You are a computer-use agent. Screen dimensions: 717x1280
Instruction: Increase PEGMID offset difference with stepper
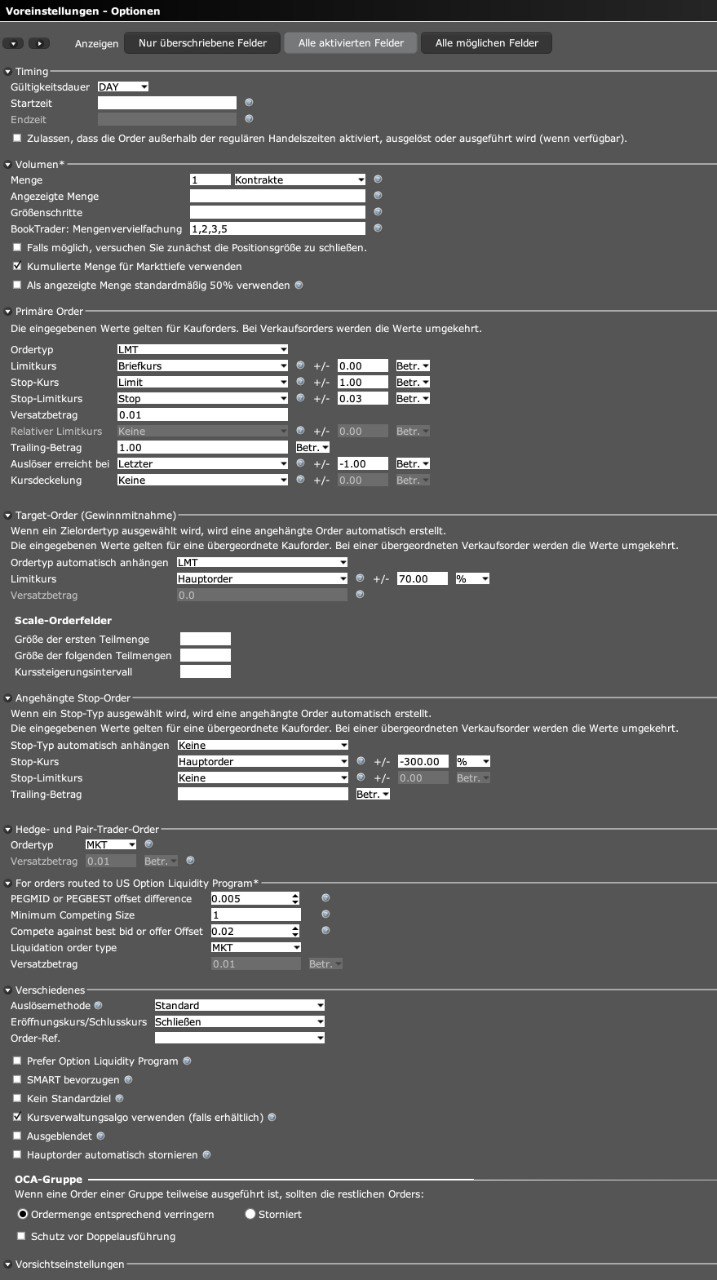[295, 895]
